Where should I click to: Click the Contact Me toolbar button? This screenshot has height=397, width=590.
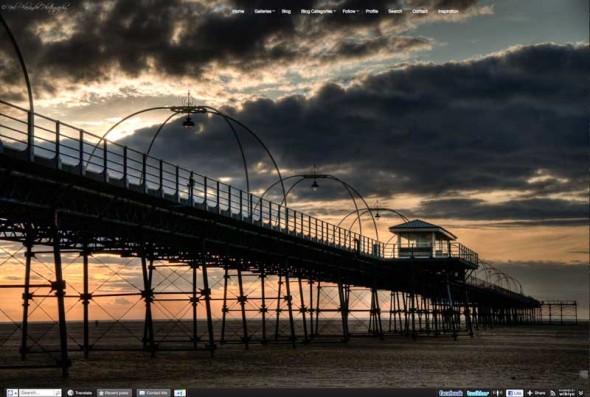[x=154, y=393]
